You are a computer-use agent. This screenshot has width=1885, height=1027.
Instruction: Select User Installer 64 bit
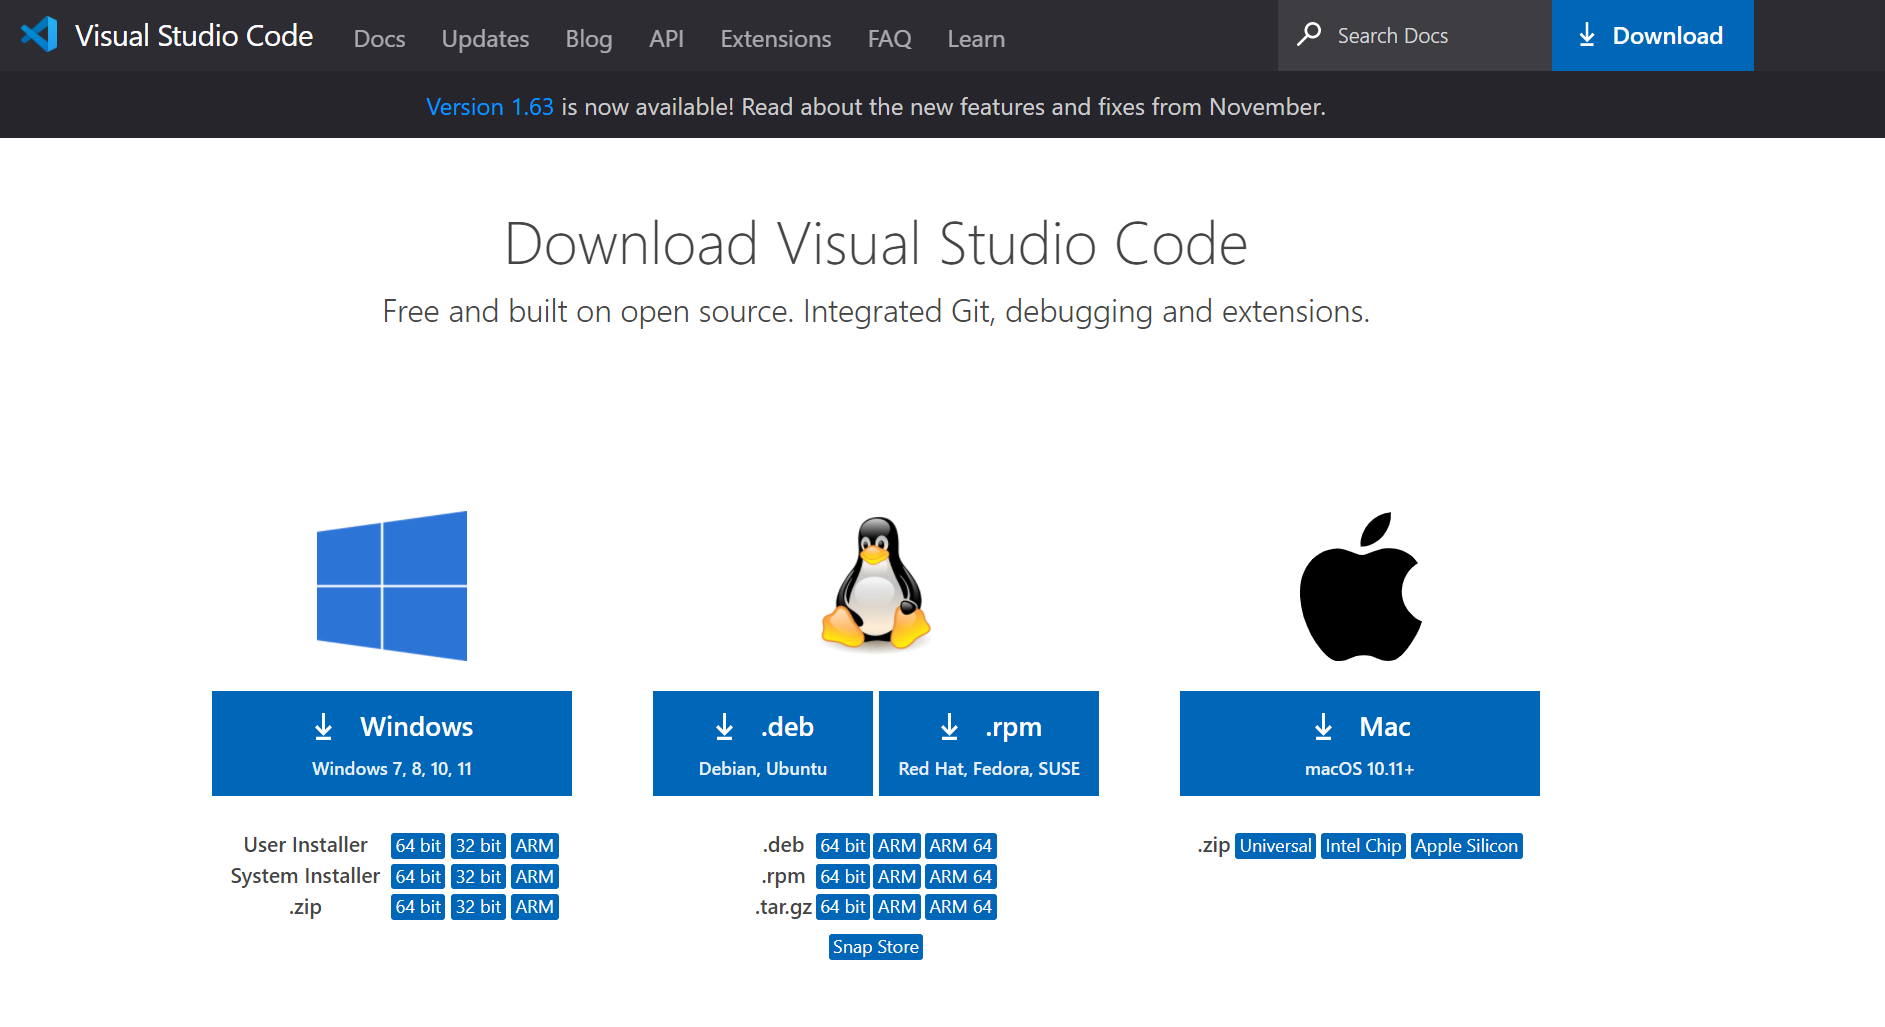coord(418,846)
